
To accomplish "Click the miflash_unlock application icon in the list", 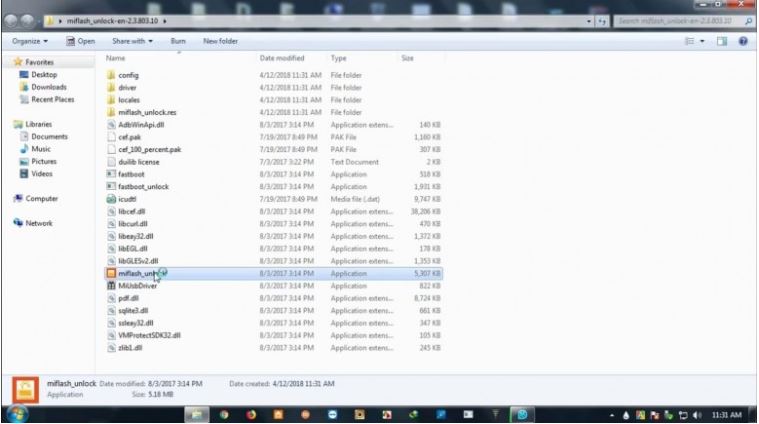I will click(111, 273).
